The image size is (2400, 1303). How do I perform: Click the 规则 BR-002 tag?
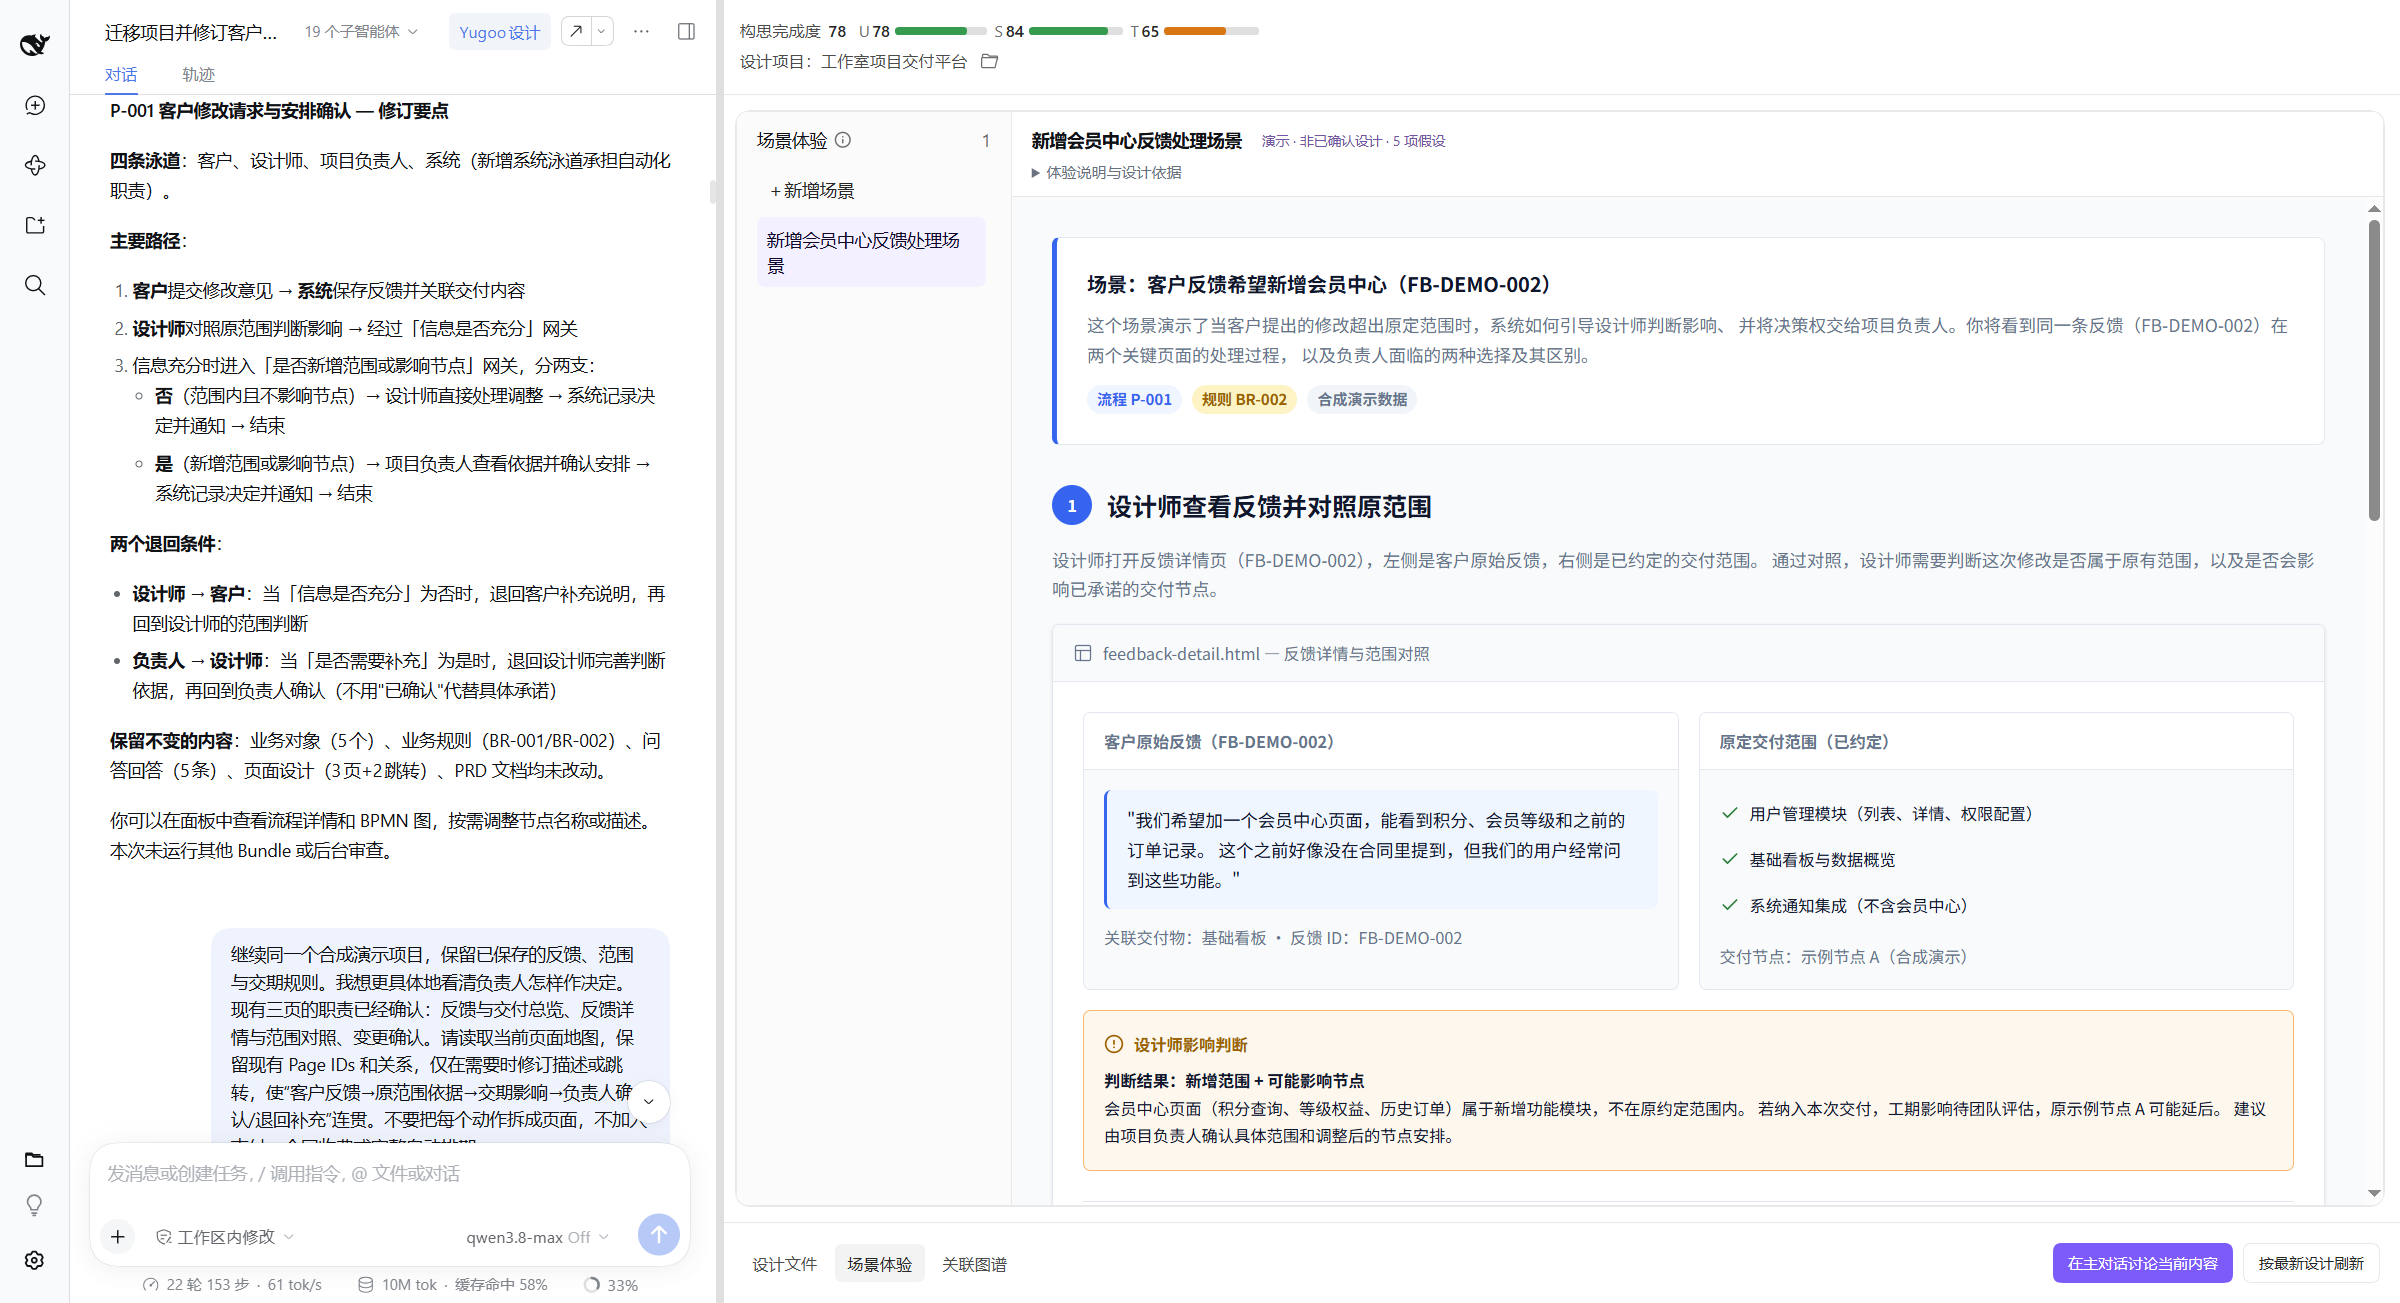pos(1244,399)
